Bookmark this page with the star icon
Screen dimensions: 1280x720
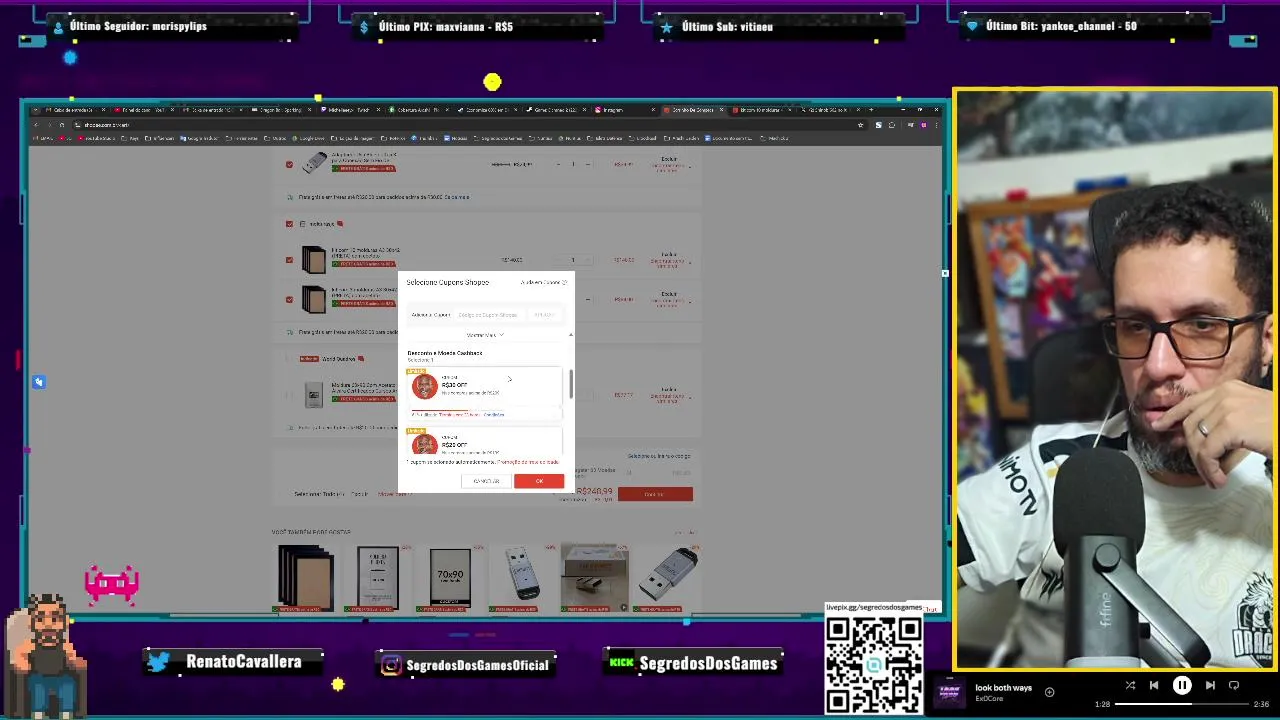click(860, 125)
